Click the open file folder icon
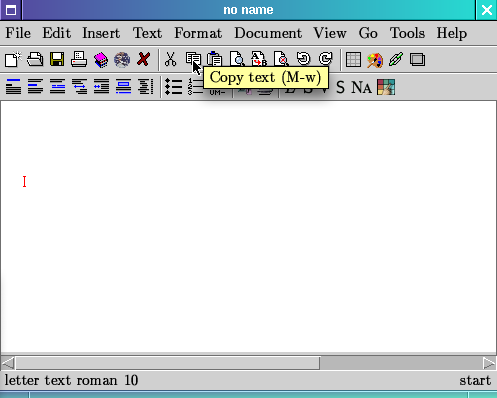This screenshot has height=398, width=497. click(35, 60)
